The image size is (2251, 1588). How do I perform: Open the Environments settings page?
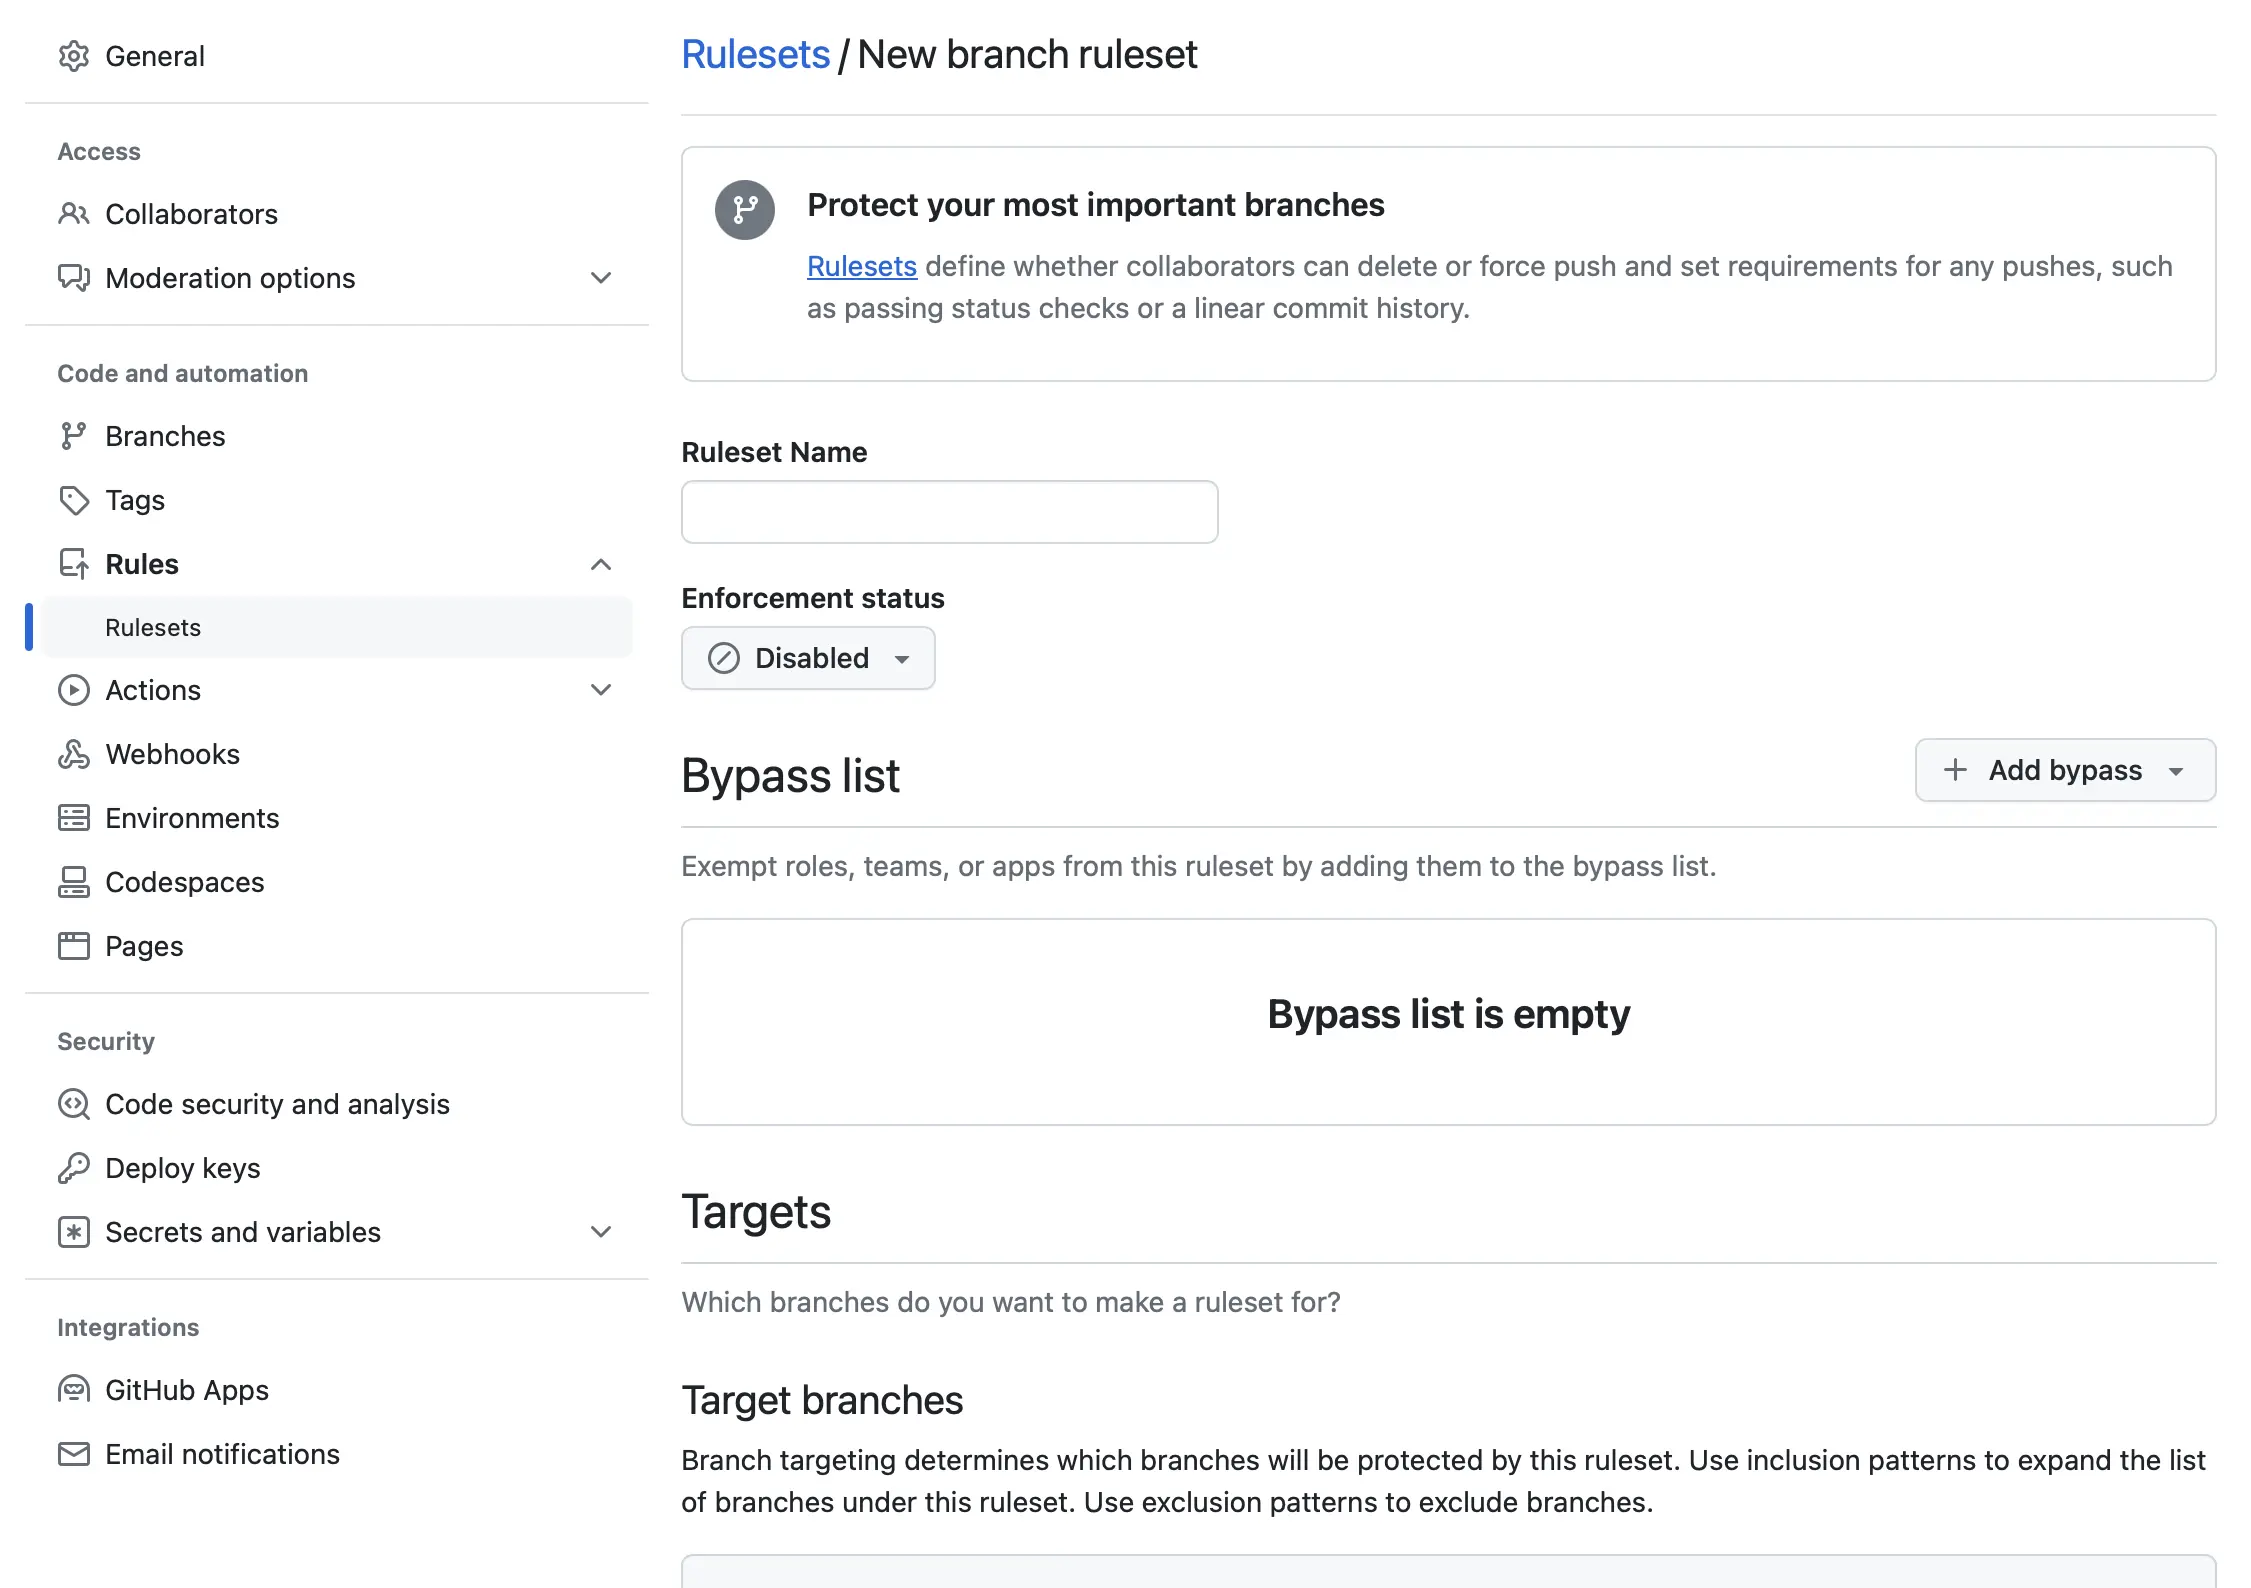(x=192, y=818)
